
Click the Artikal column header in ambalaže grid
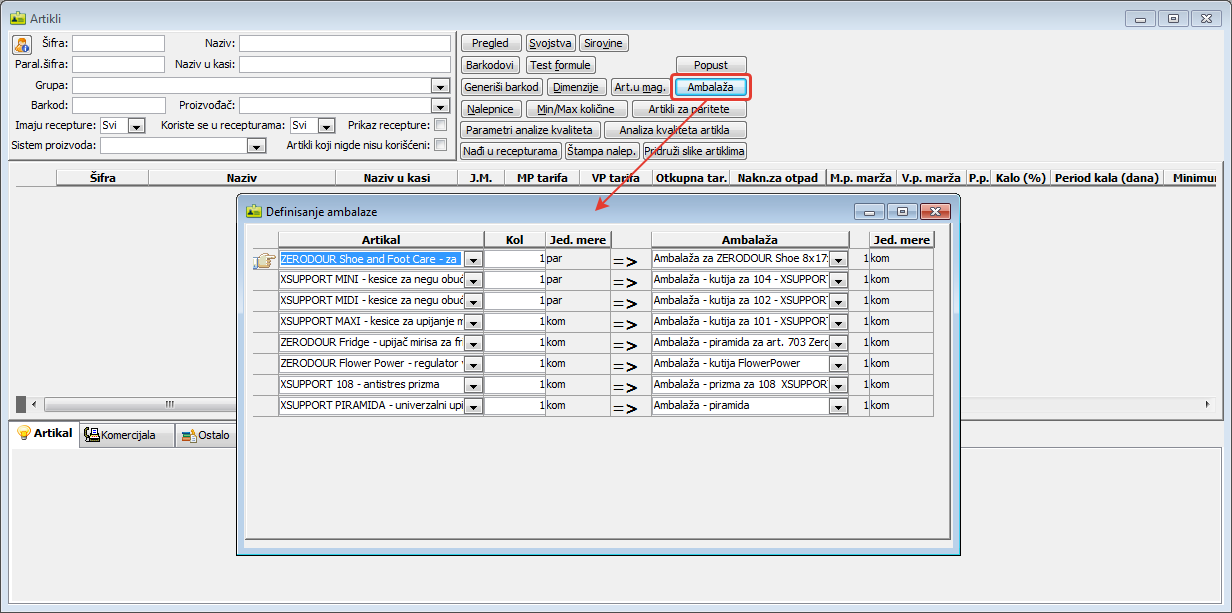(x=381, y=240)
